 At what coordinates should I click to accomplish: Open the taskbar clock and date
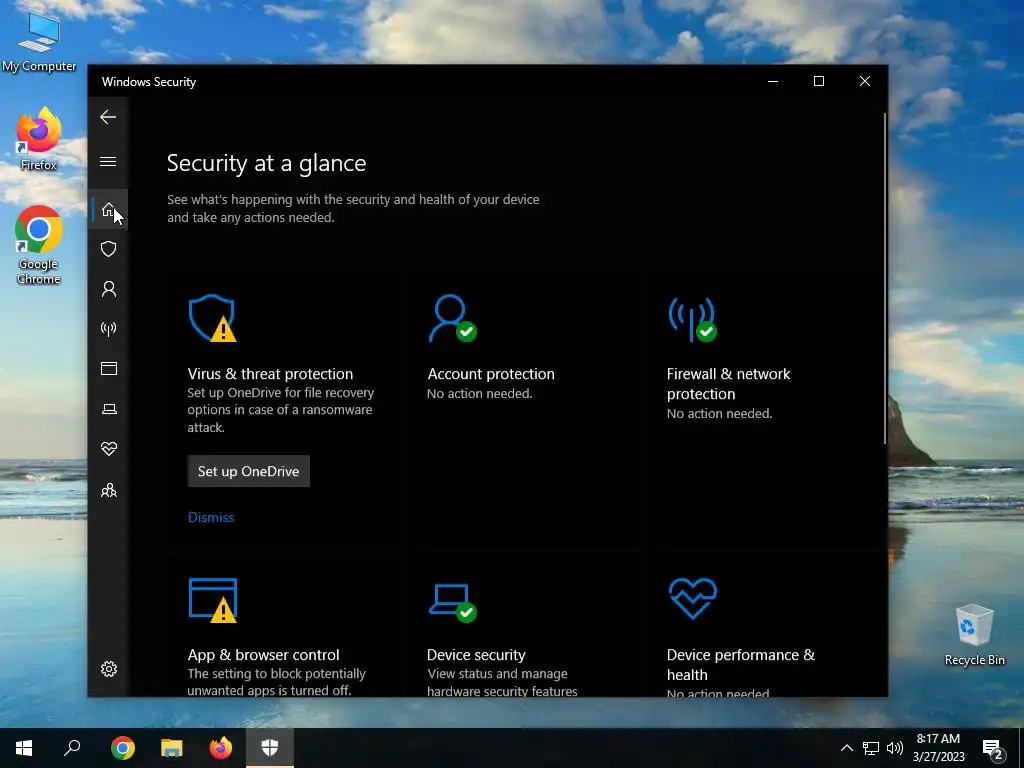938,748
